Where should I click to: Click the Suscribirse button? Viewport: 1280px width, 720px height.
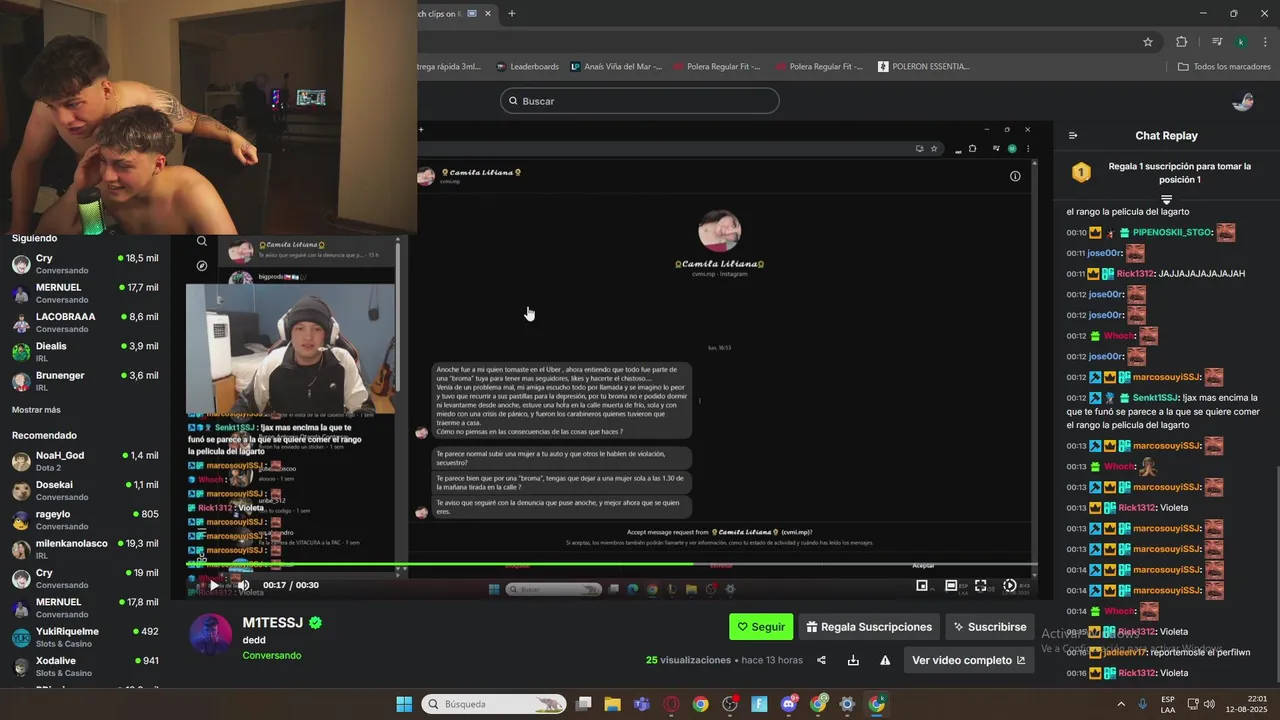tap(990, 627)
